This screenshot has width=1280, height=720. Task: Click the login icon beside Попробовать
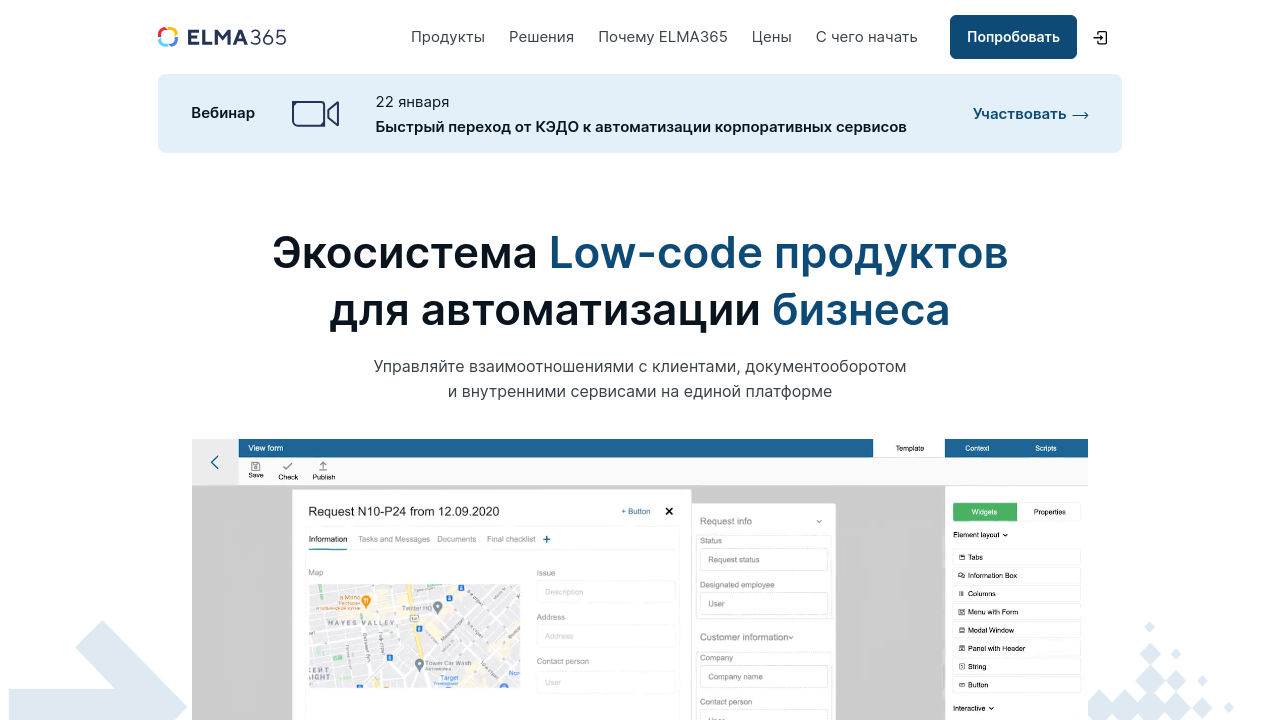1100,37
